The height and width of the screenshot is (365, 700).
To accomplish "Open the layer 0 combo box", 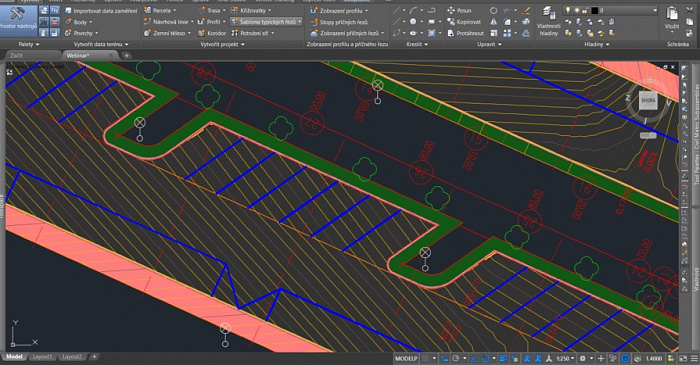I will click(611, 10).
